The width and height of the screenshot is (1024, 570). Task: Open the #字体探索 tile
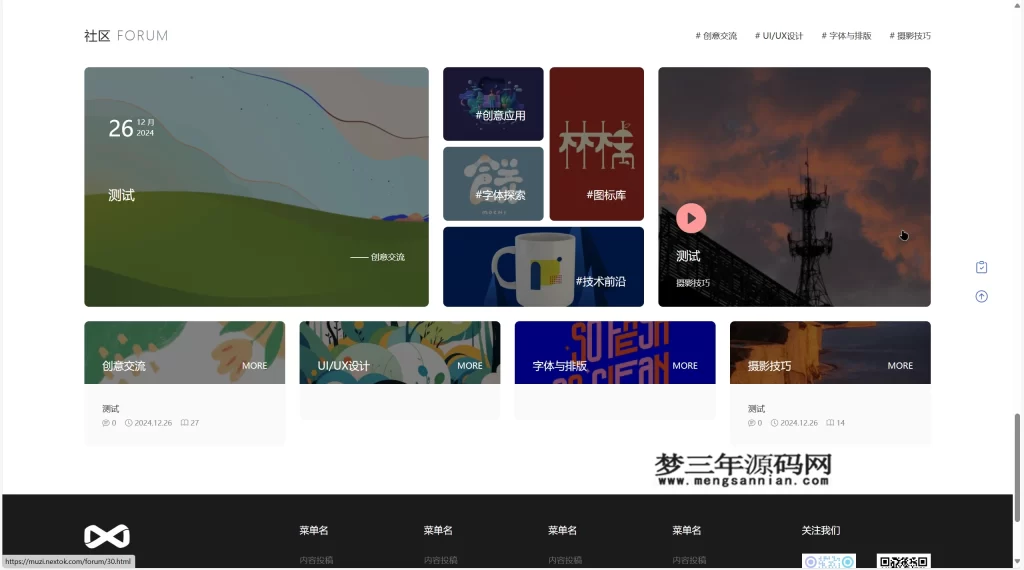click(493, 183)
